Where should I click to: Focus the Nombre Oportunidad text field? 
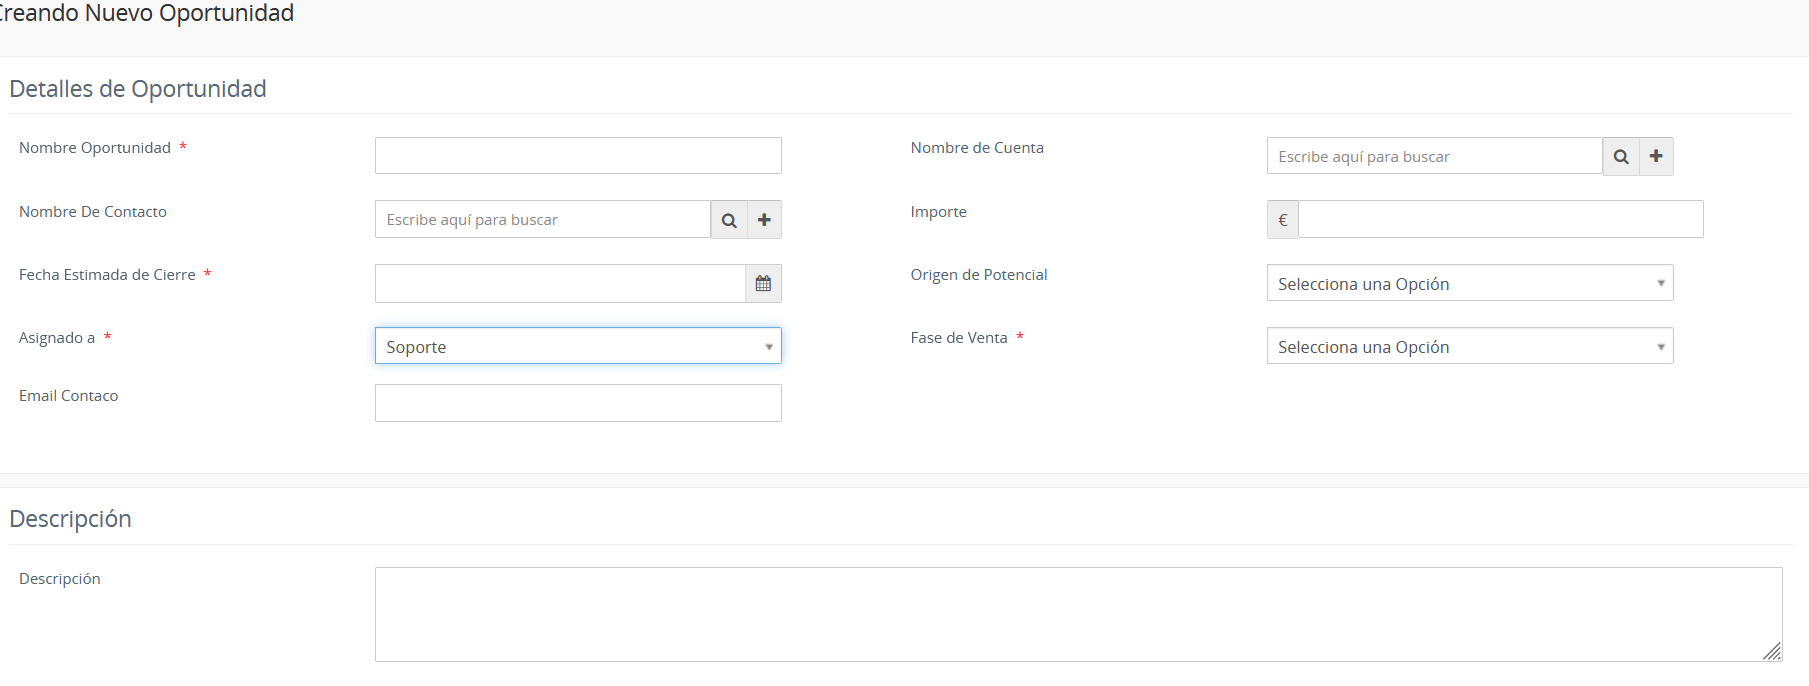point(578,156)
